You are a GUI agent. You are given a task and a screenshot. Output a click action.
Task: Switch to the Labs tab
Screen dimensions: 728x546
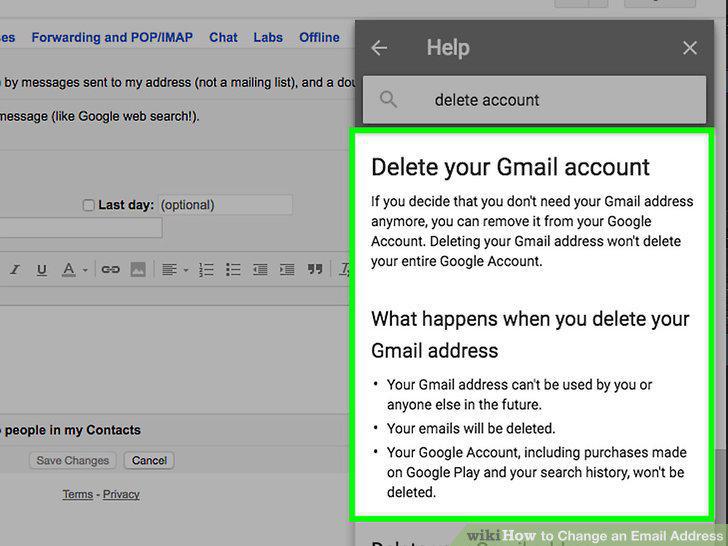[x=268, y=37]
